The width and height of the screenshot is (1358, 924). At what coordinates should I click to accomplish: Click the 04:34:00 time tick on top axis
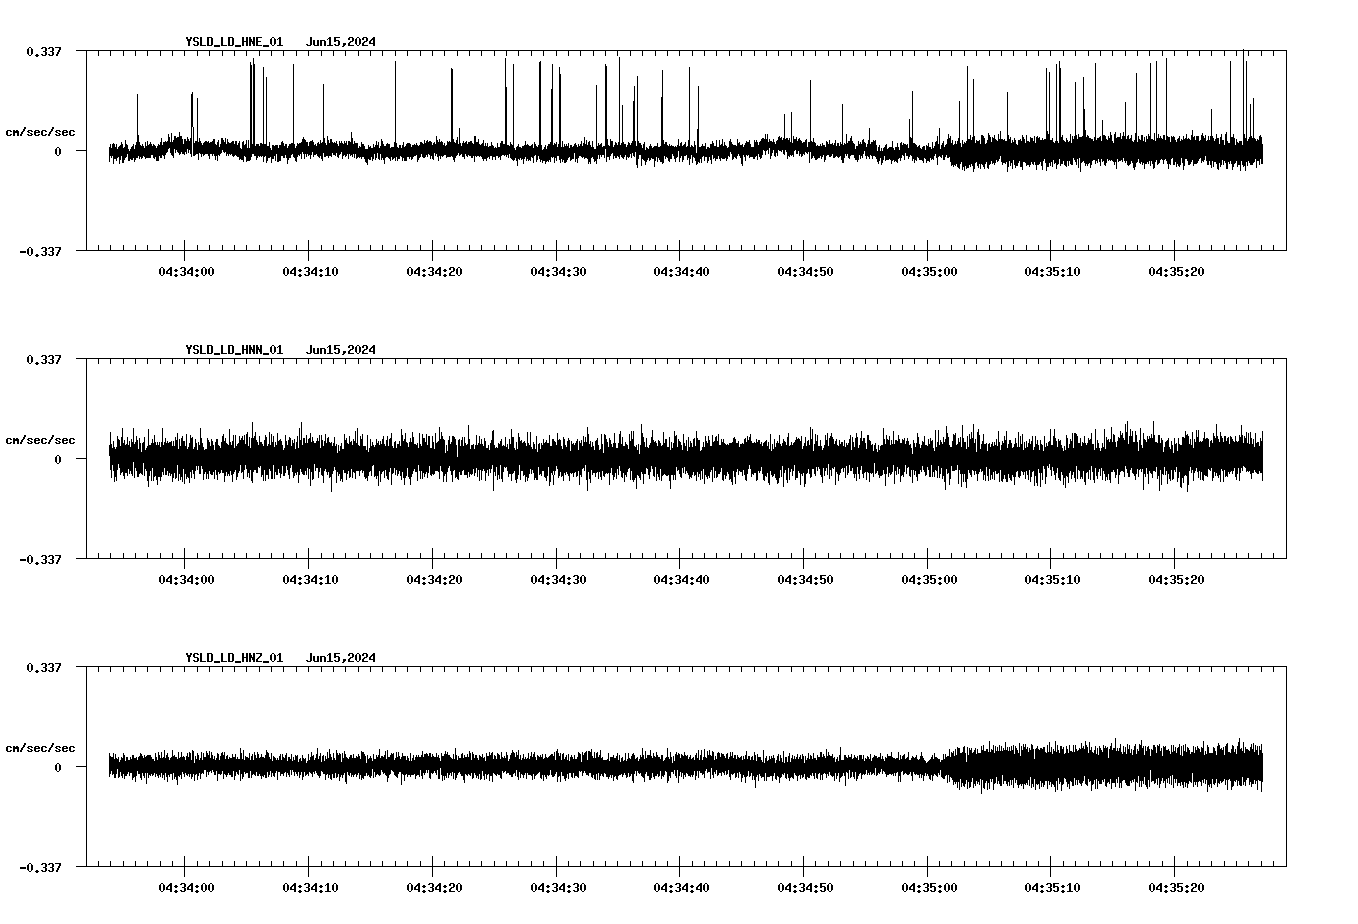pos(187,268)
